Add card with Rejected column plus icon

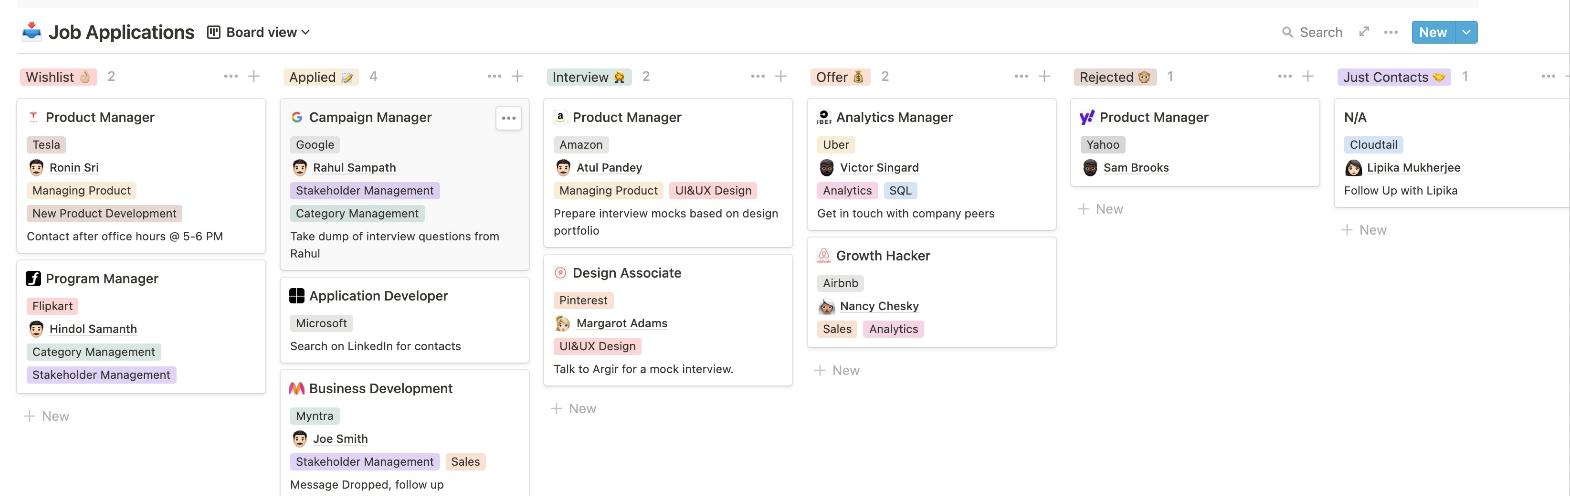pyautogui.click(x=1308, y=76)
